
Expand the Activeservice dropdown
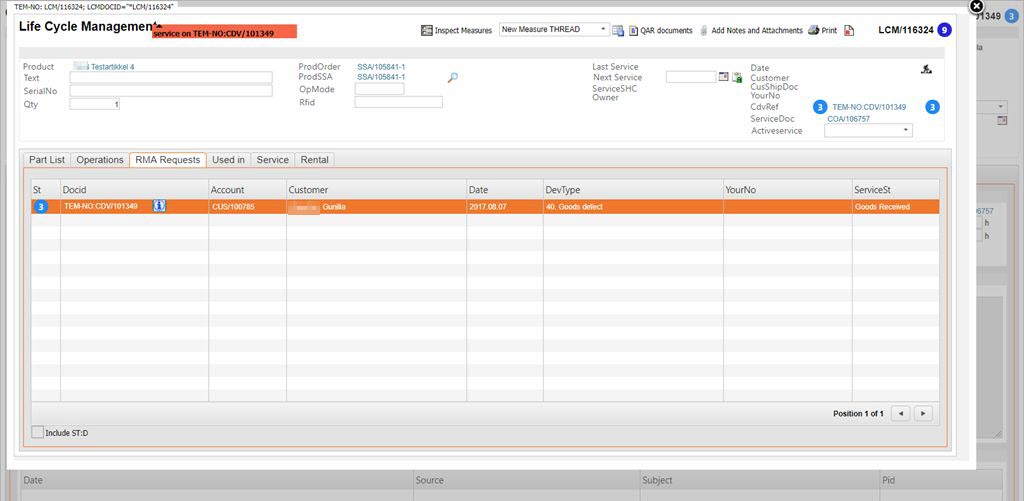pyautogui.click(x=905, y=130)
